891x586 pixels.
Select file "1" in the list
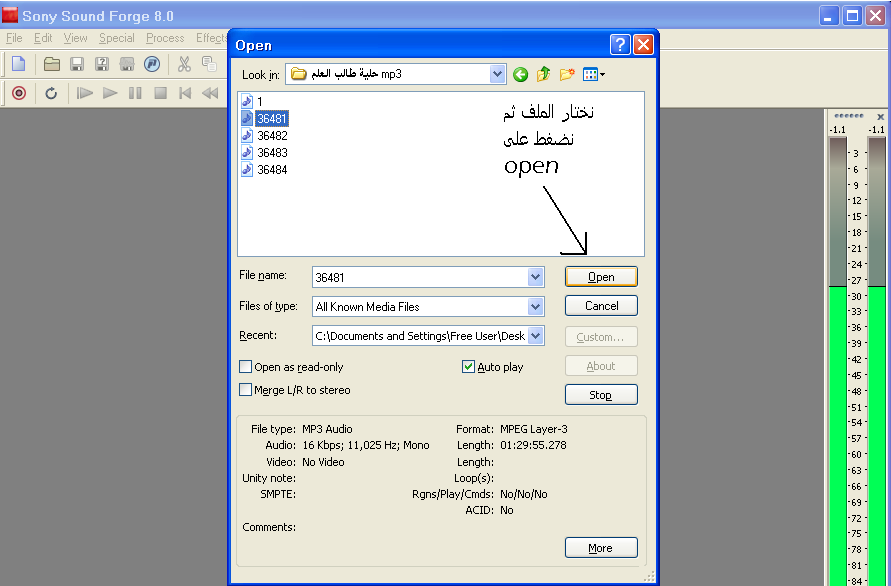(260, 102)
